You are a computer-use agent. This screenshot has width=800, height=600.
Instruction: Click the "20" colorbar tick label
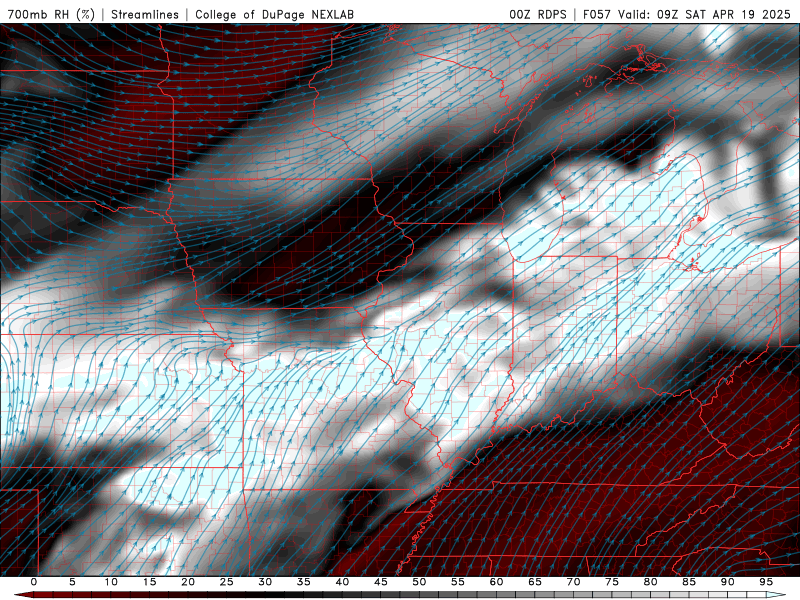click(188, 582)
